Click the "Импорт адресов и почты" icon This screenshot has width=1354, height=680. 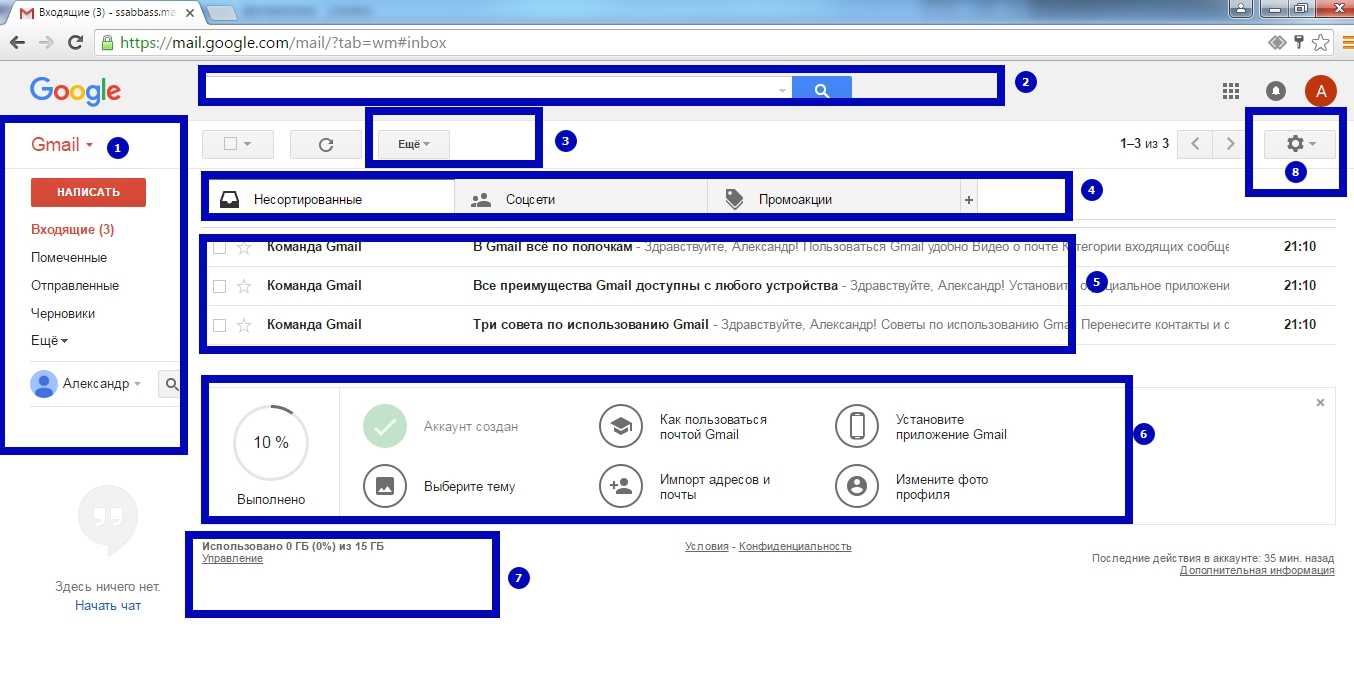coord(620,486)
